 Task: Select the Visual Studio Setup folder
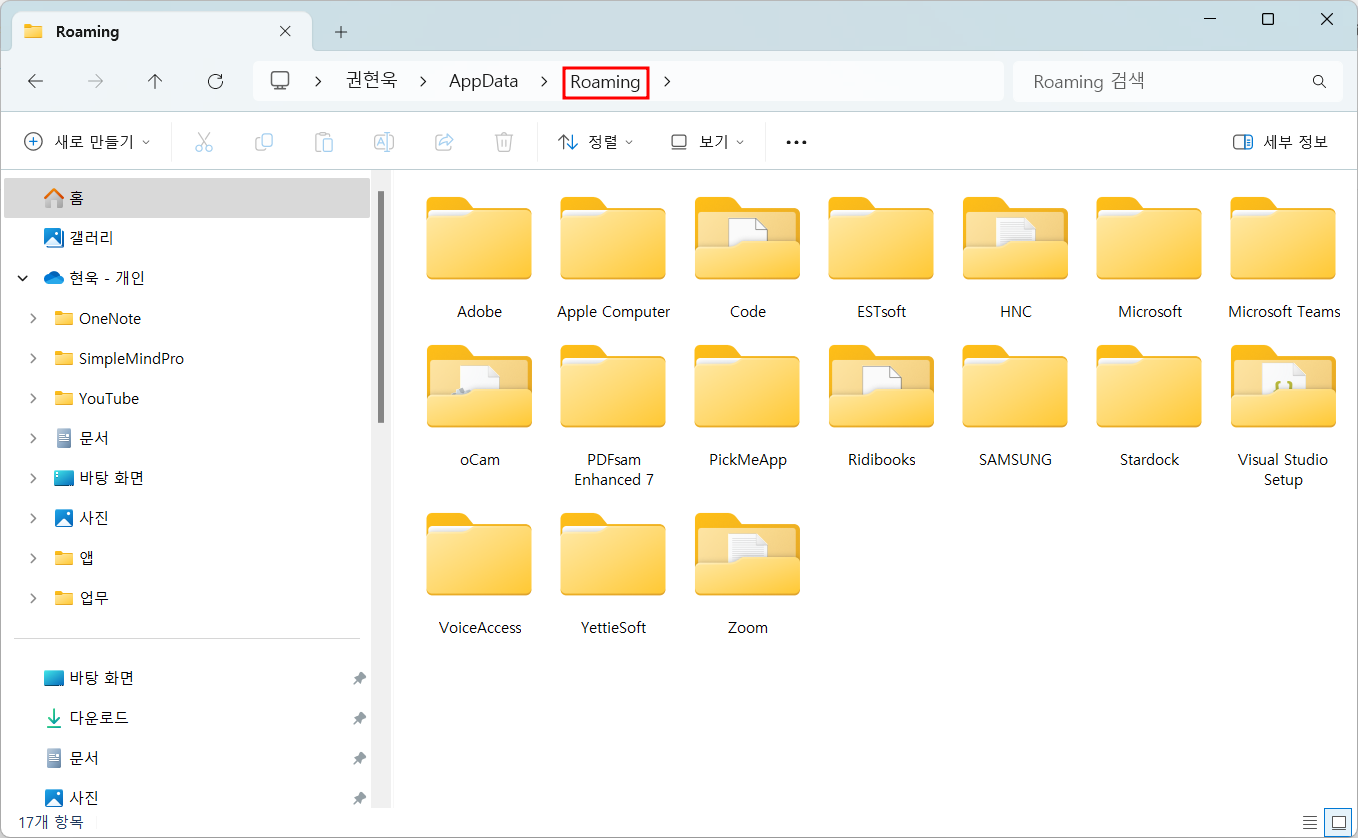1283,417
